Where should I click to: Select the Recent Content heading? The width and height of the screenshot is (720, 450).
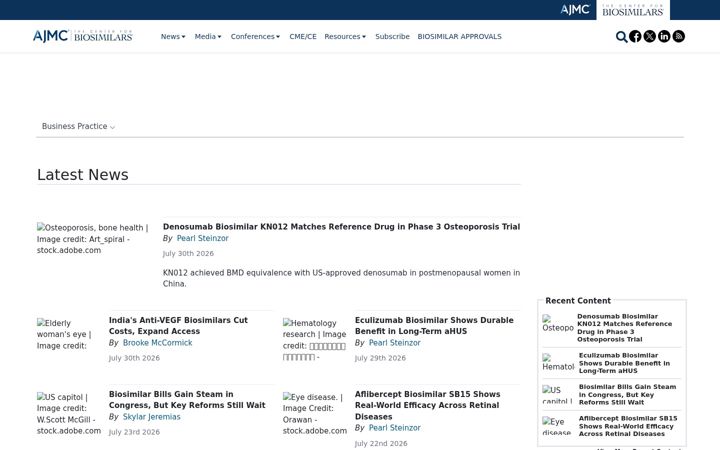click(x=578, y=301)
